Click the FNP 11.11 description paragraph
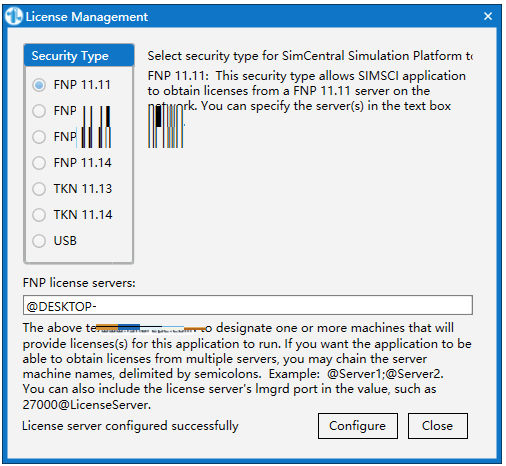 pyautogui.click(x=307, y=91)
